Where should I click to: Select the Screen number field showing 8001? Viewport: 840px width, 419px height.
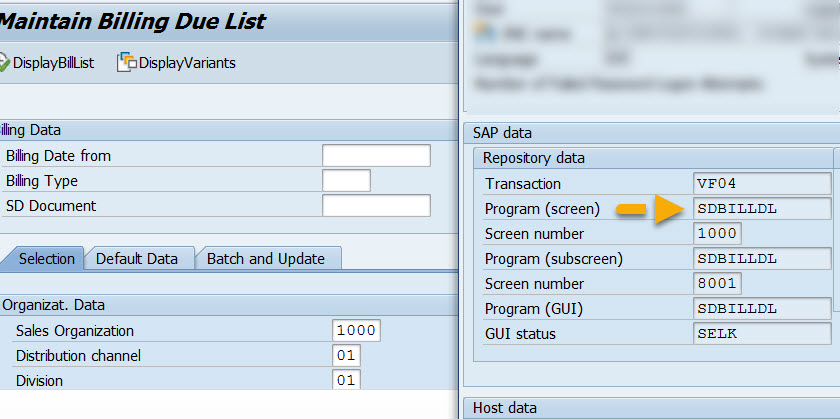[x=717, y=284]
